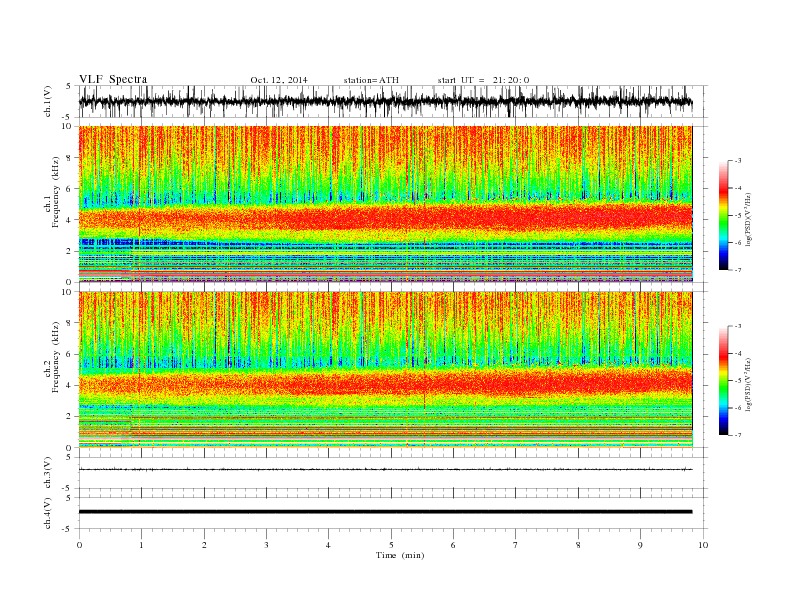This screenshot has height=612, width=792.
Task: Click the ch.2 spectrogram red band near 4 kHz
Action: click(385, 385)
